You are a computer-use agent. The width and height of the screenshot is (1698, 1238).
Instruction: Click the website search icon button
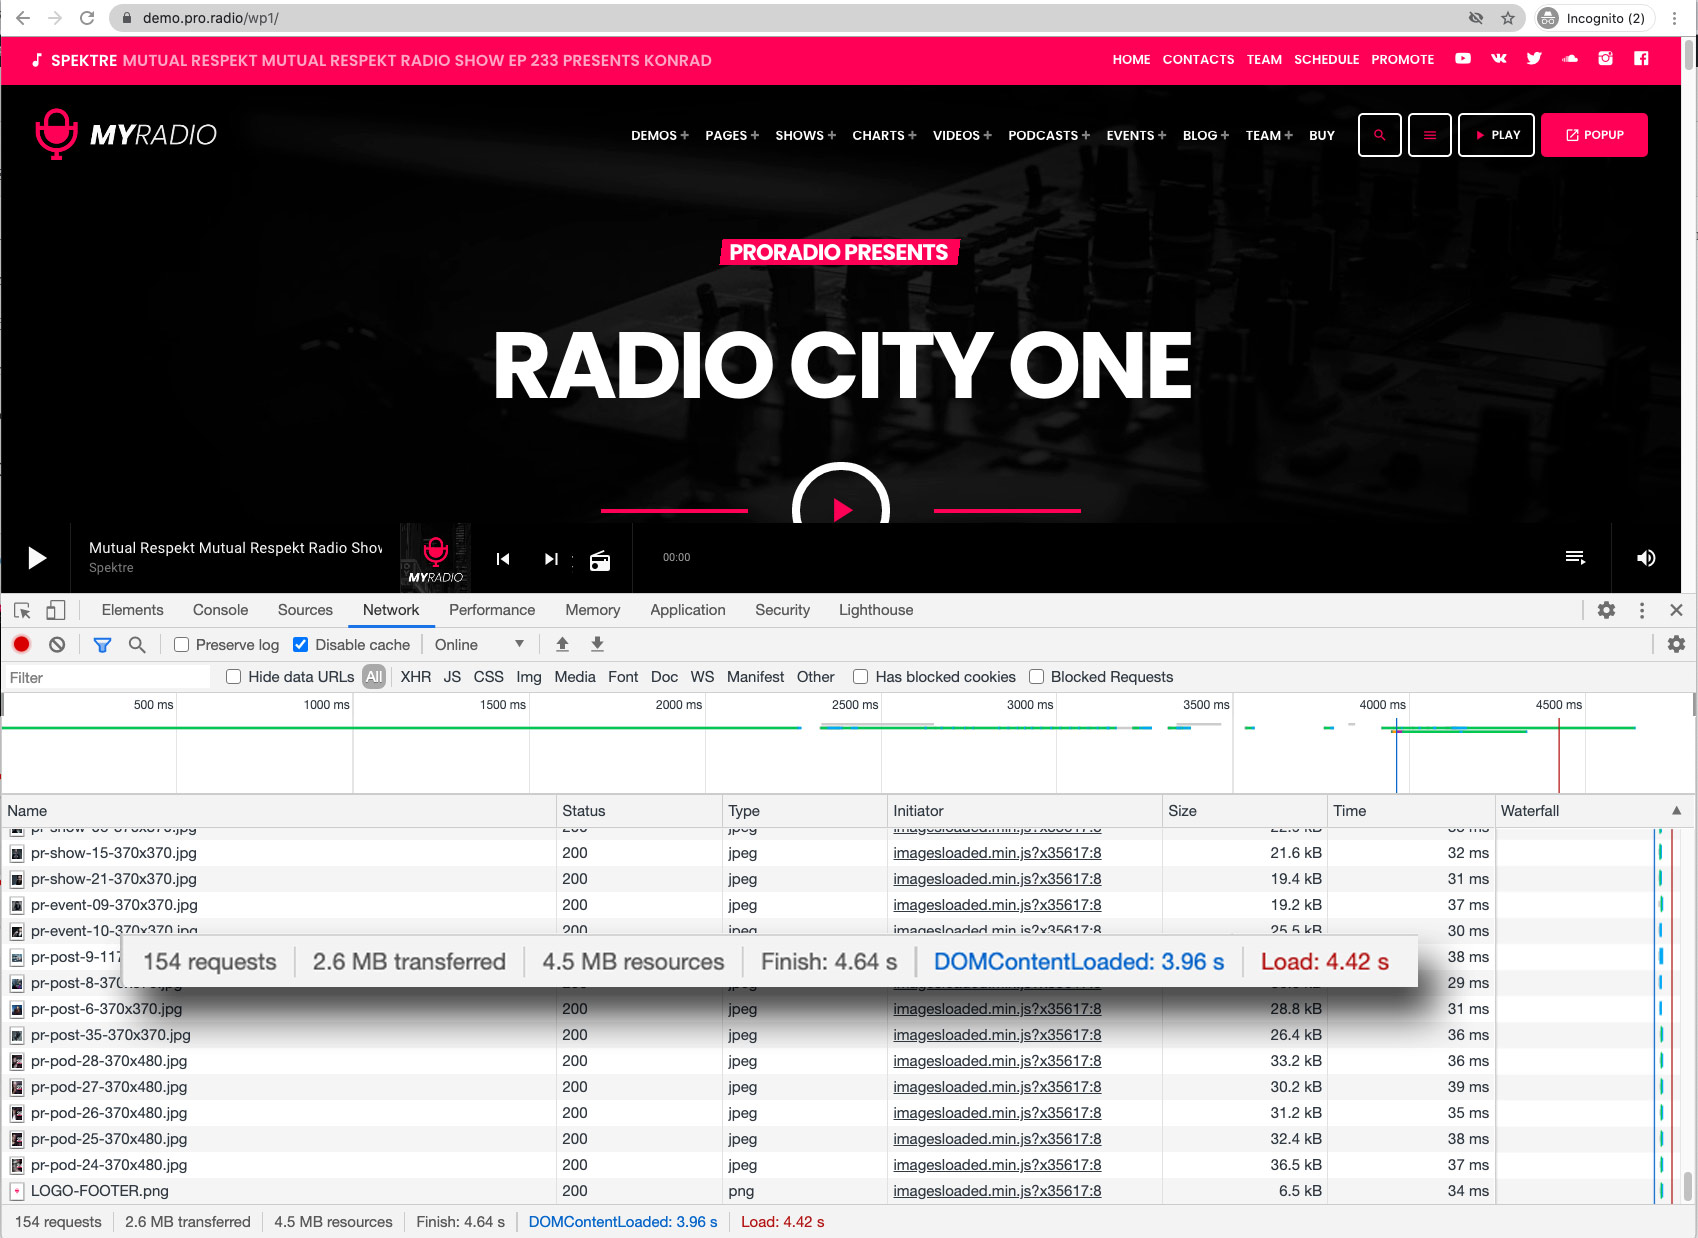click(1379, 135)
